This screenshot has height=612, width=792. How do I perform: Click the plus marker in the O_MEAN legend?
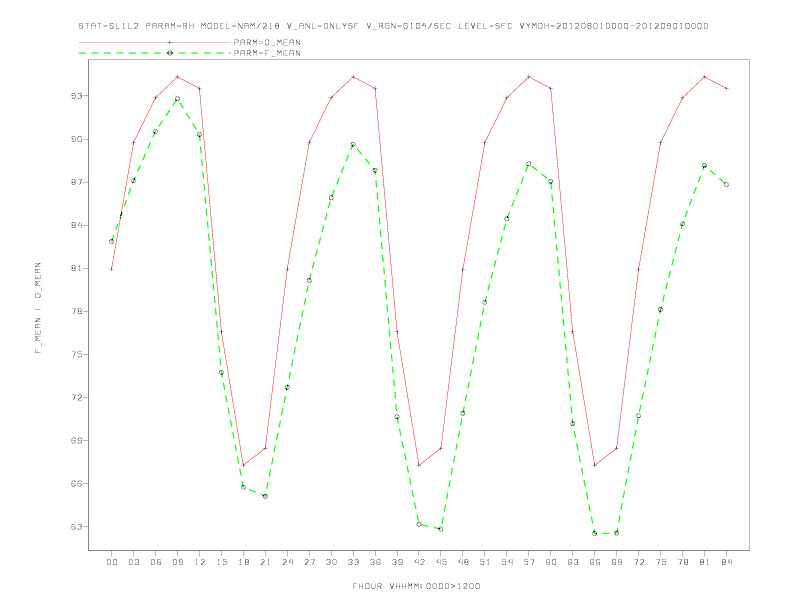[170, 42]
